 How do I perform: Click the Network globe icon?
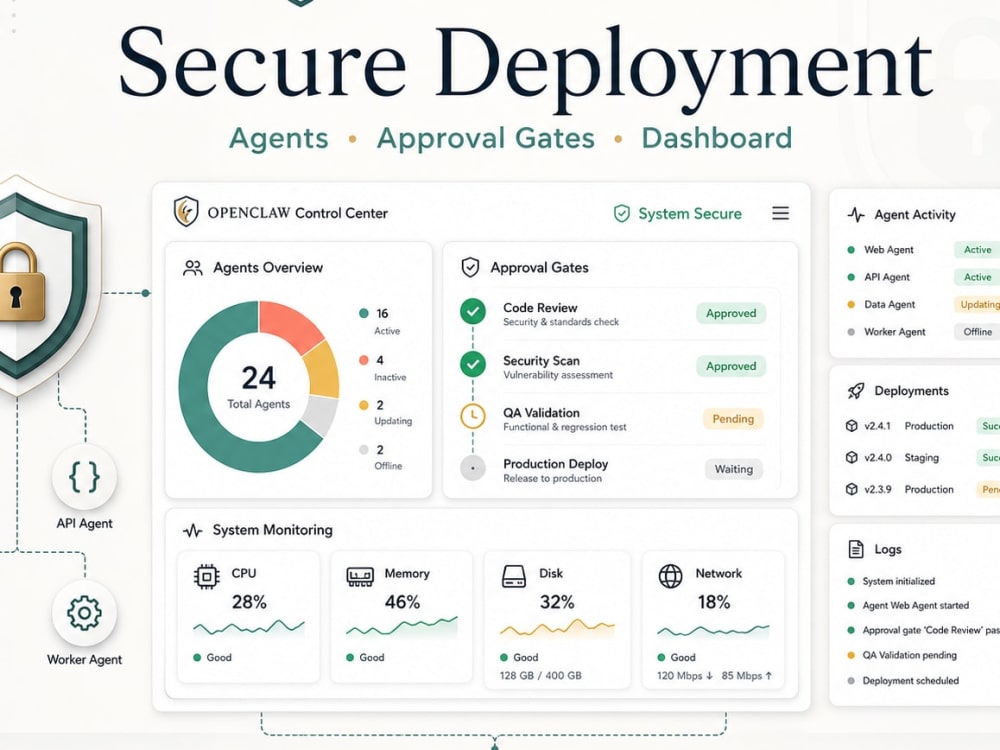[x=670, y=576]
